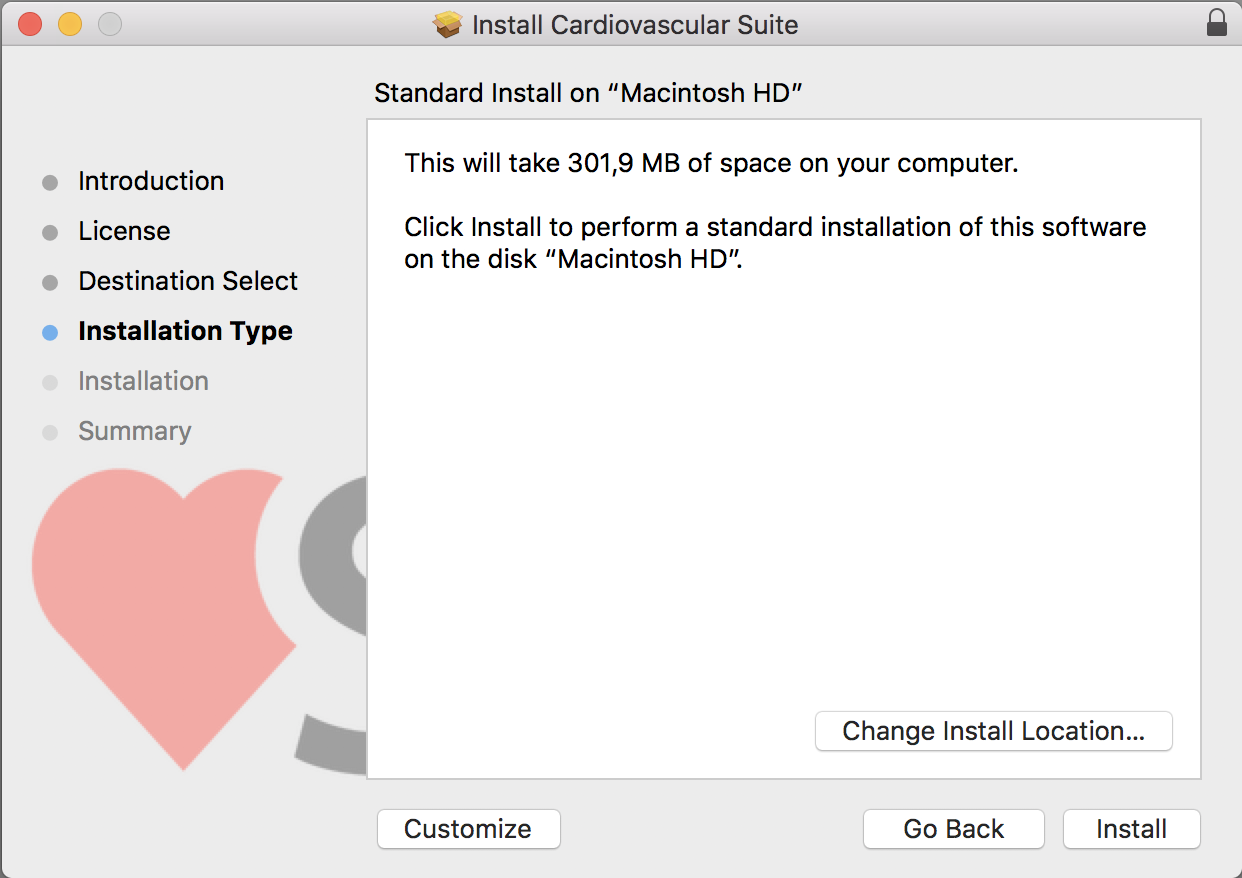Screen dimensions: 1242x878
Task: Open the Customize options
Action: click(468, 829)
